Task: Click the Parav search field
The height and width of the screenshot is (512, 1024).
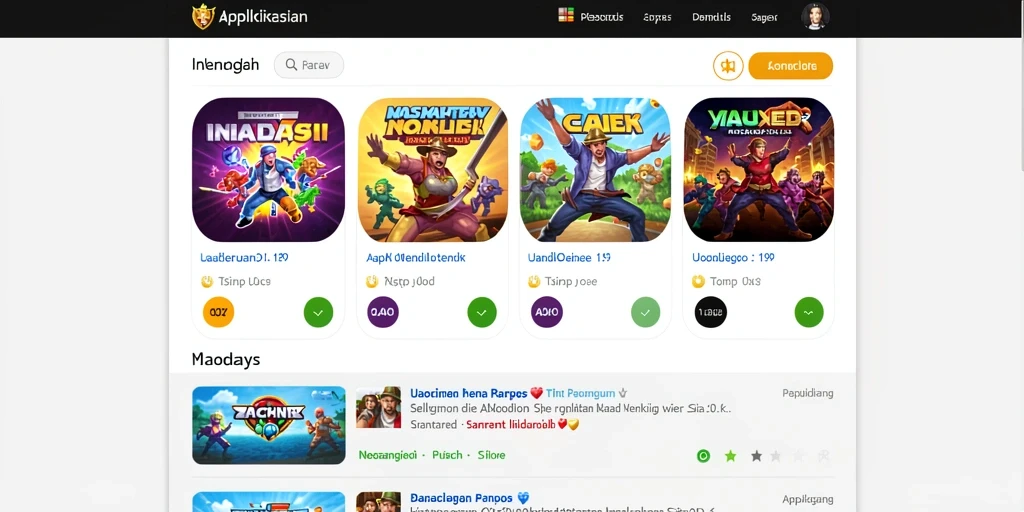Action: point(309,65)
